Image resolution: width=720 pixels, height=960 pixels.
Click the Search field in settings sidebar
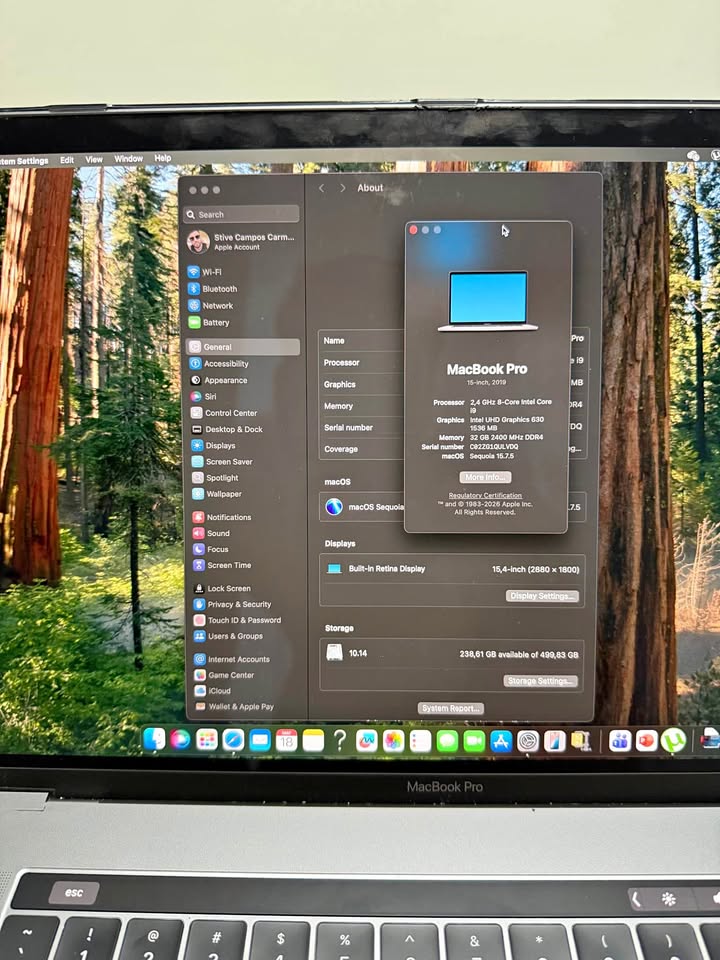241,214
